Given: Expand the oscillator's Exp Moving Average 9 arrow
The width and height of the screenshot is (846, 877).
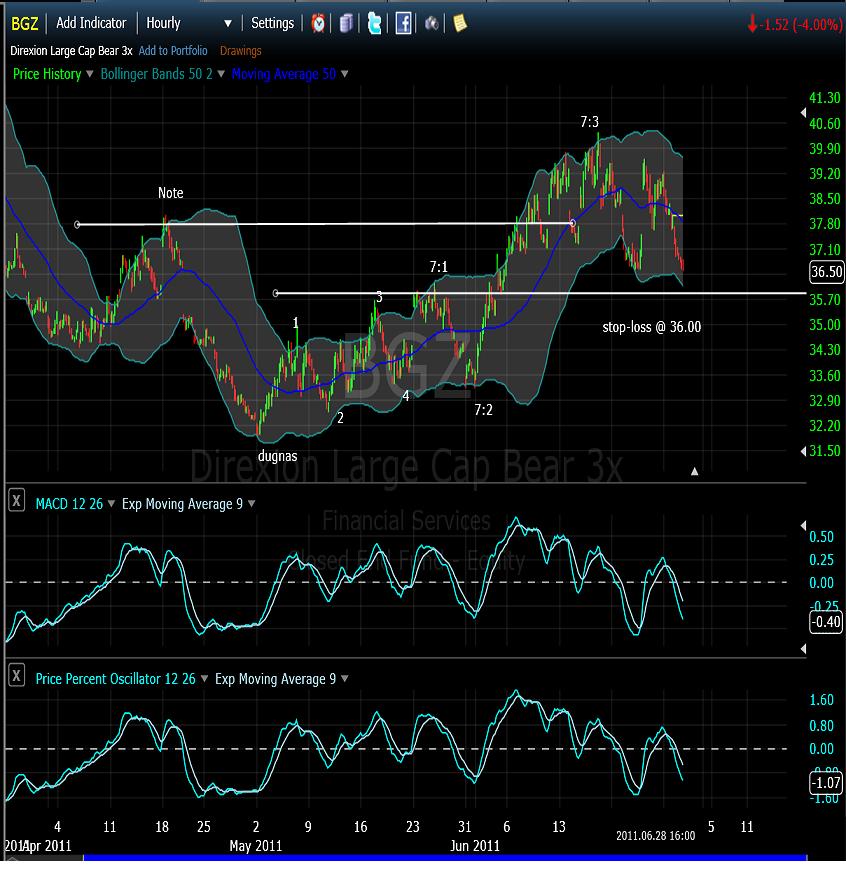Looking at the screenshot, I should point(344,679).
